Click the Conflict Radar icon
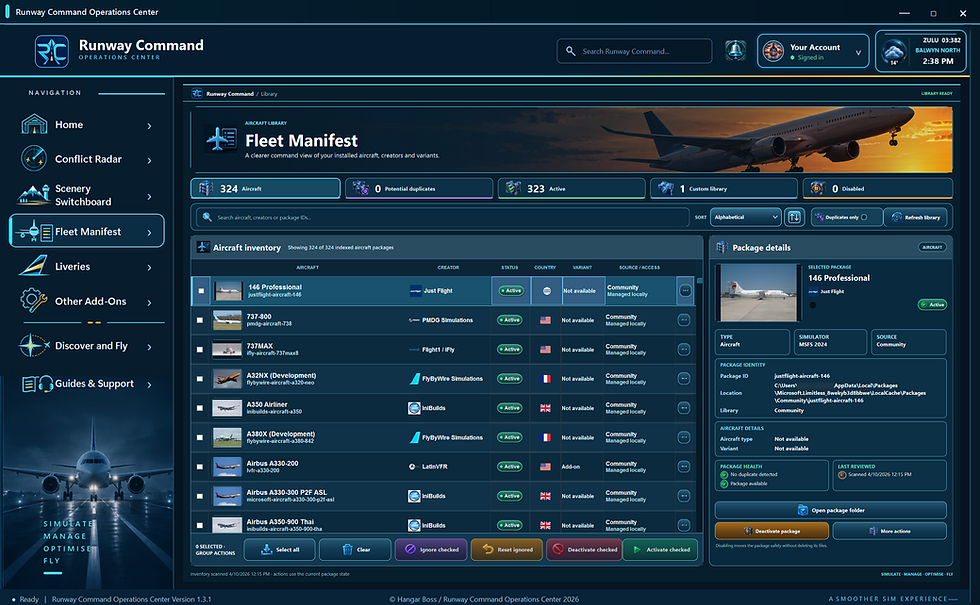This screenshot has height=605, width=980. pos(34,159)
